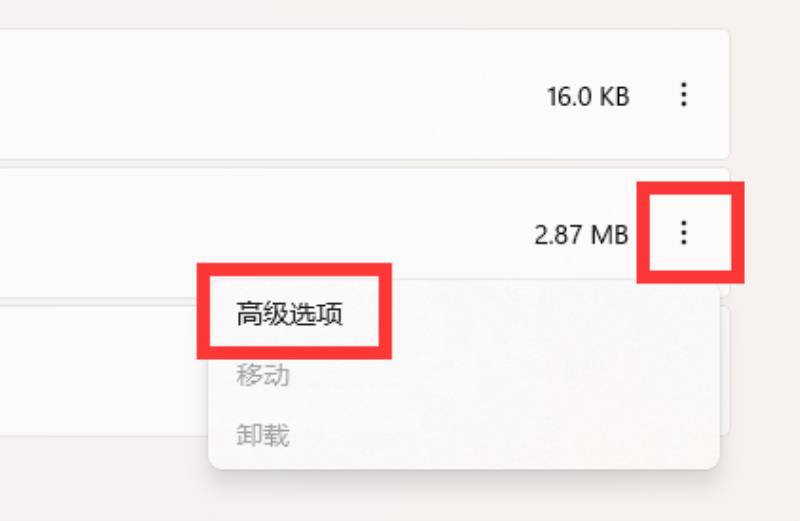Select the greyed-out 卸载 menu entry
The image size is (800, 521).
click(x=263, y=435)
